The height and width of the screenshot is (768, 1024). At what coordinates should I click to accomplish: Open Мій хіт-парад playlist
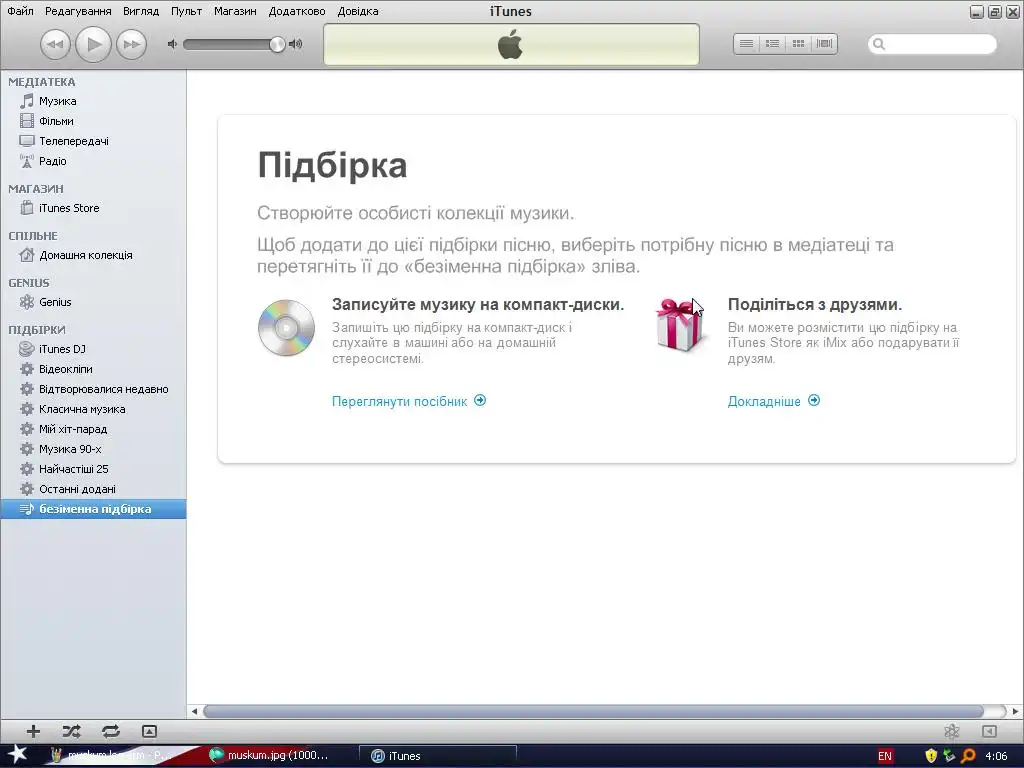[93, 429]
